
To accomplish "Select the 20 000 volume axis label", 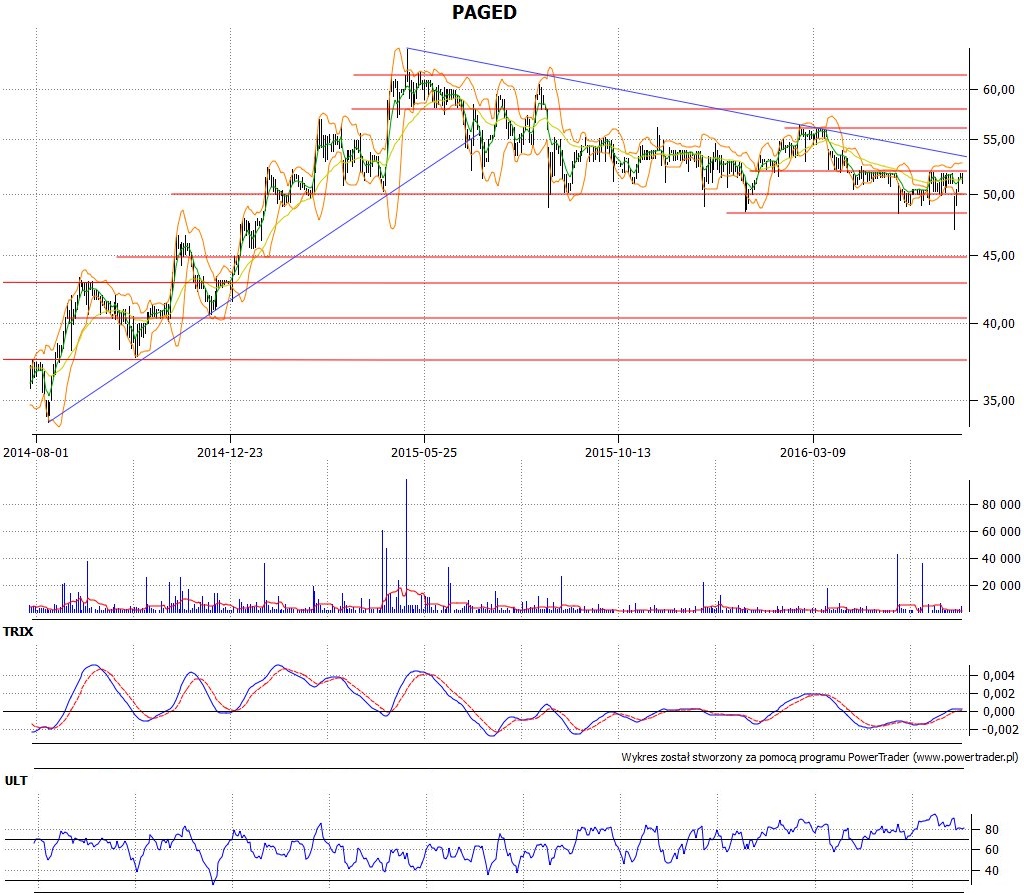I will pyautogui.click(x=1000, y=586).
